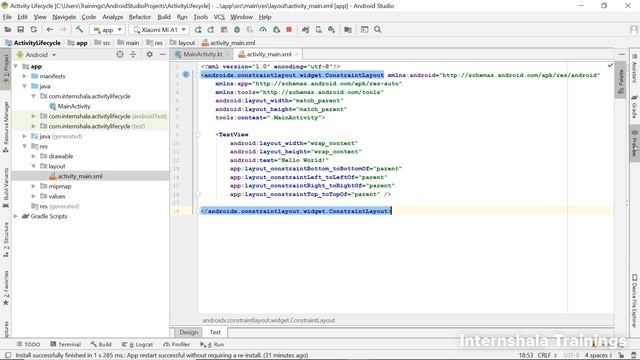Image resolution: width=640 pixels, height=360 pixels.
Task: Open project panel gear settings
Action: click(x=149, y=55)
